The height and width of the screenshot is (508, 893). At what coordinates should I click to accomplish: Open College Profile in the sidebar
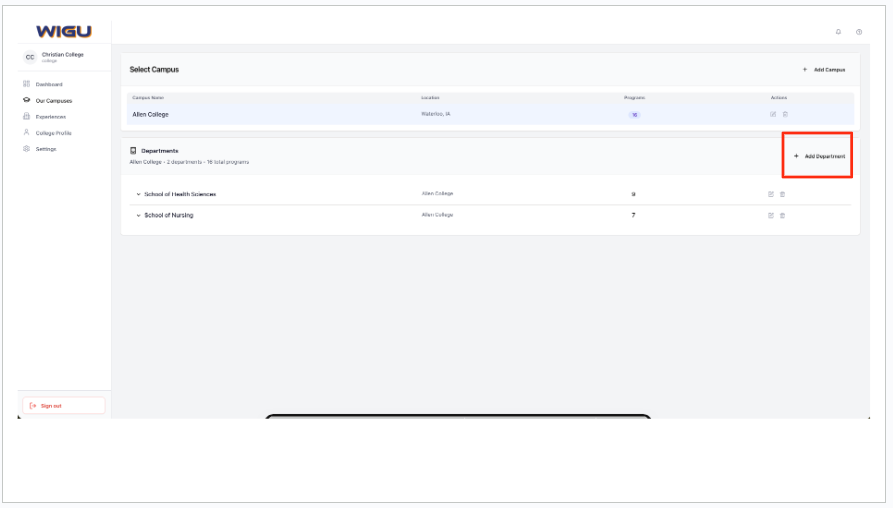53,133
